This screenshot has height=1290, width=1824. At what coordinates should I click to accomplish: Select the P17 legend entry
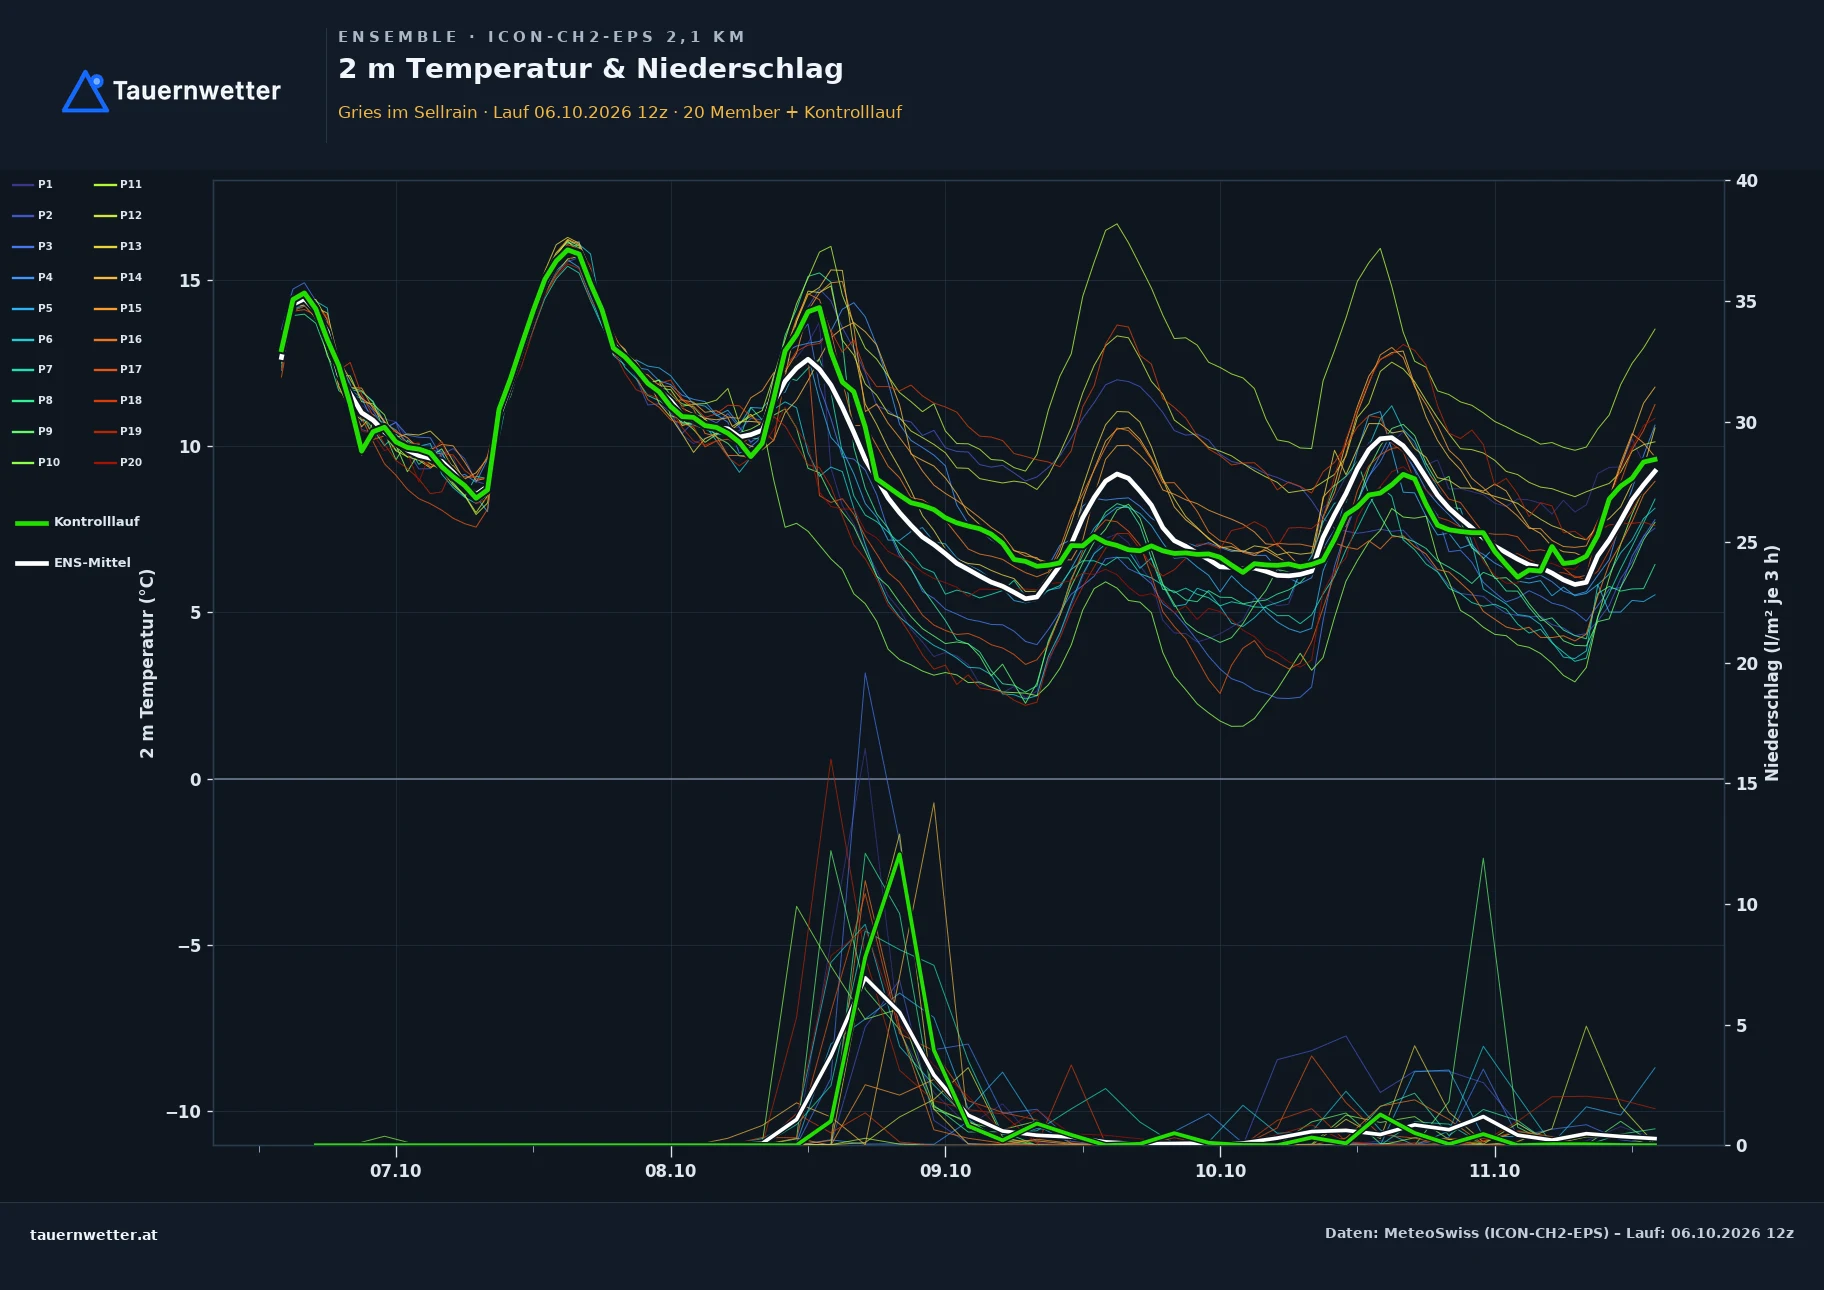pos(118,369)
